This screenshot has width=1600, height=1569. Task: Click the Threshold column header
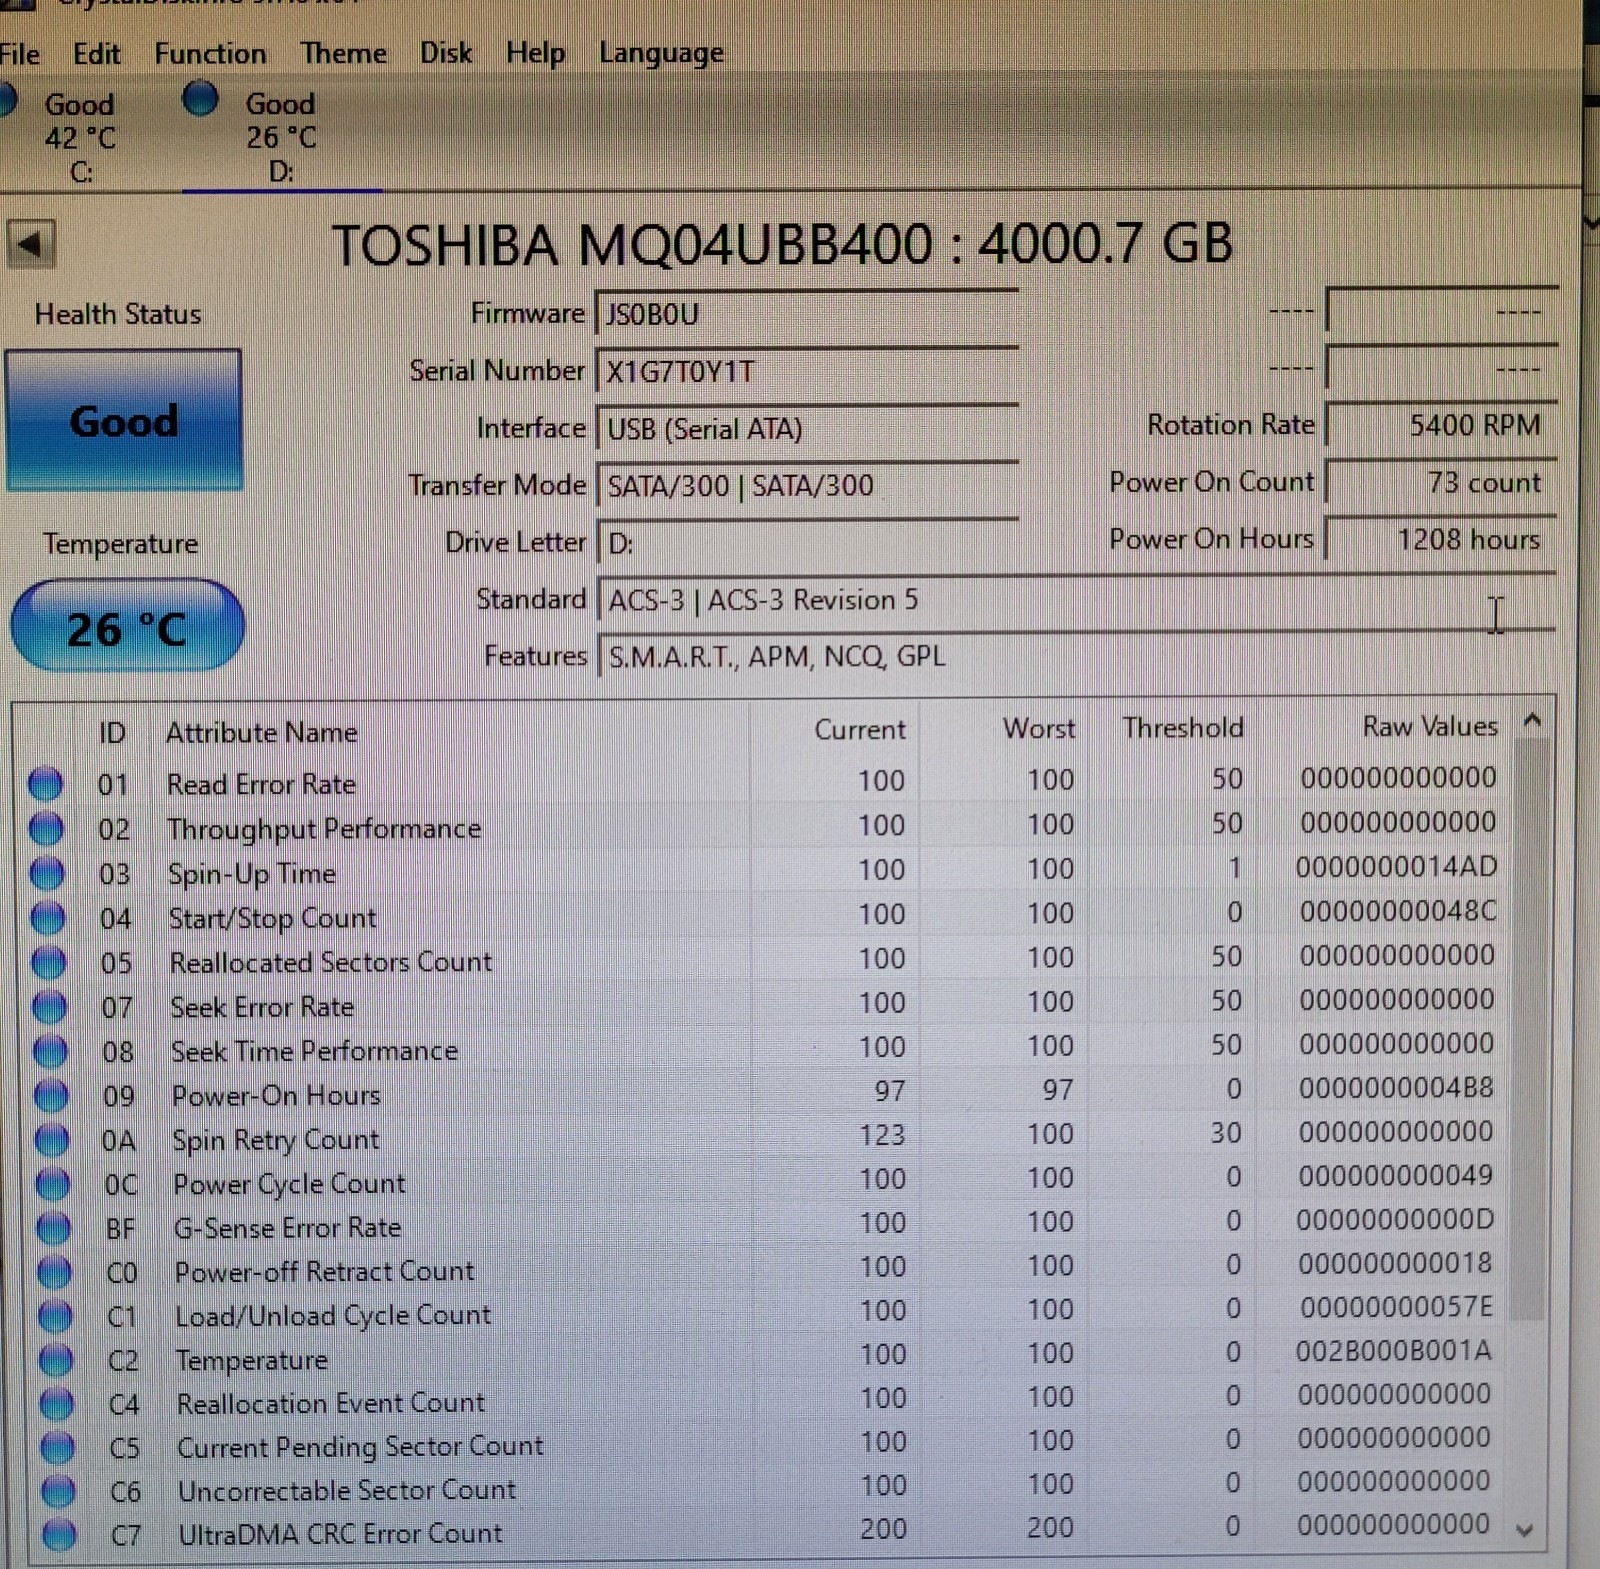click(1183, 727)
